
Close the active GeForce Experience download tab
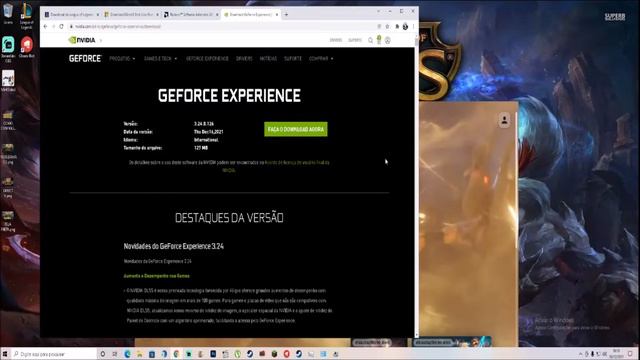[x=277, y=14]
